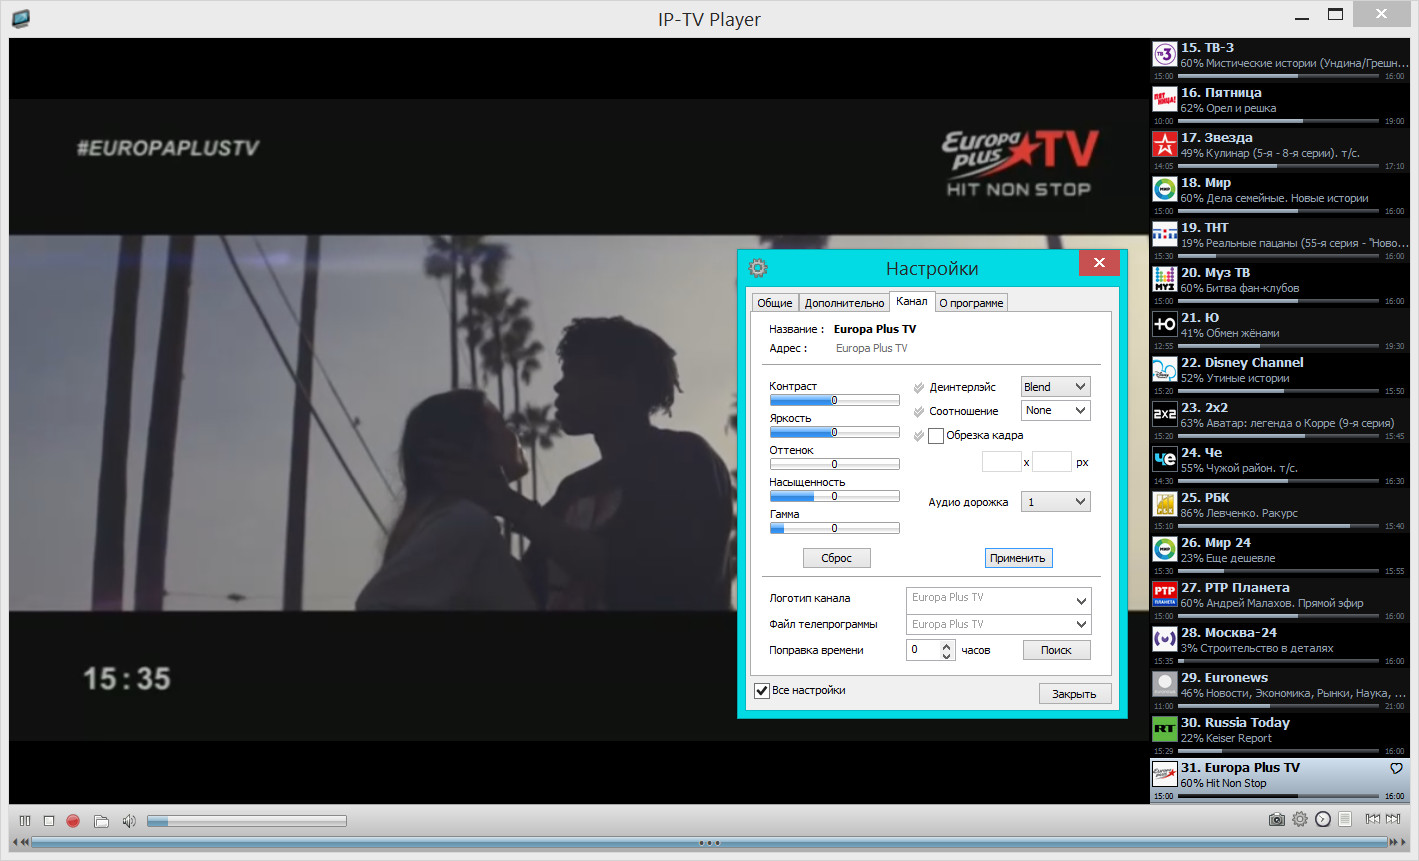Screen dimensions: 1419x861
Task: Open file via the folder icon
Action: [101, 821]
